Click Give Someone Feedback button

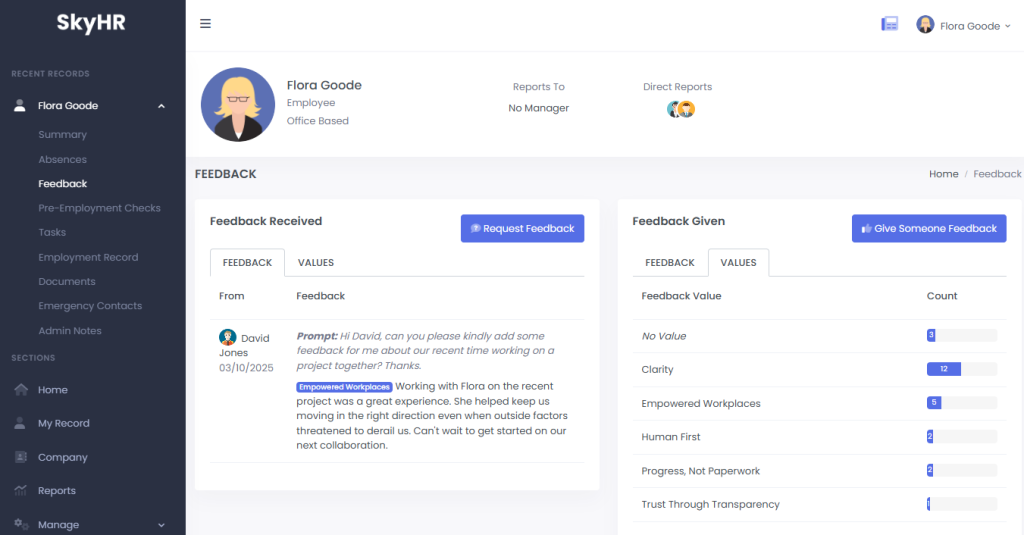coord(929,229)
